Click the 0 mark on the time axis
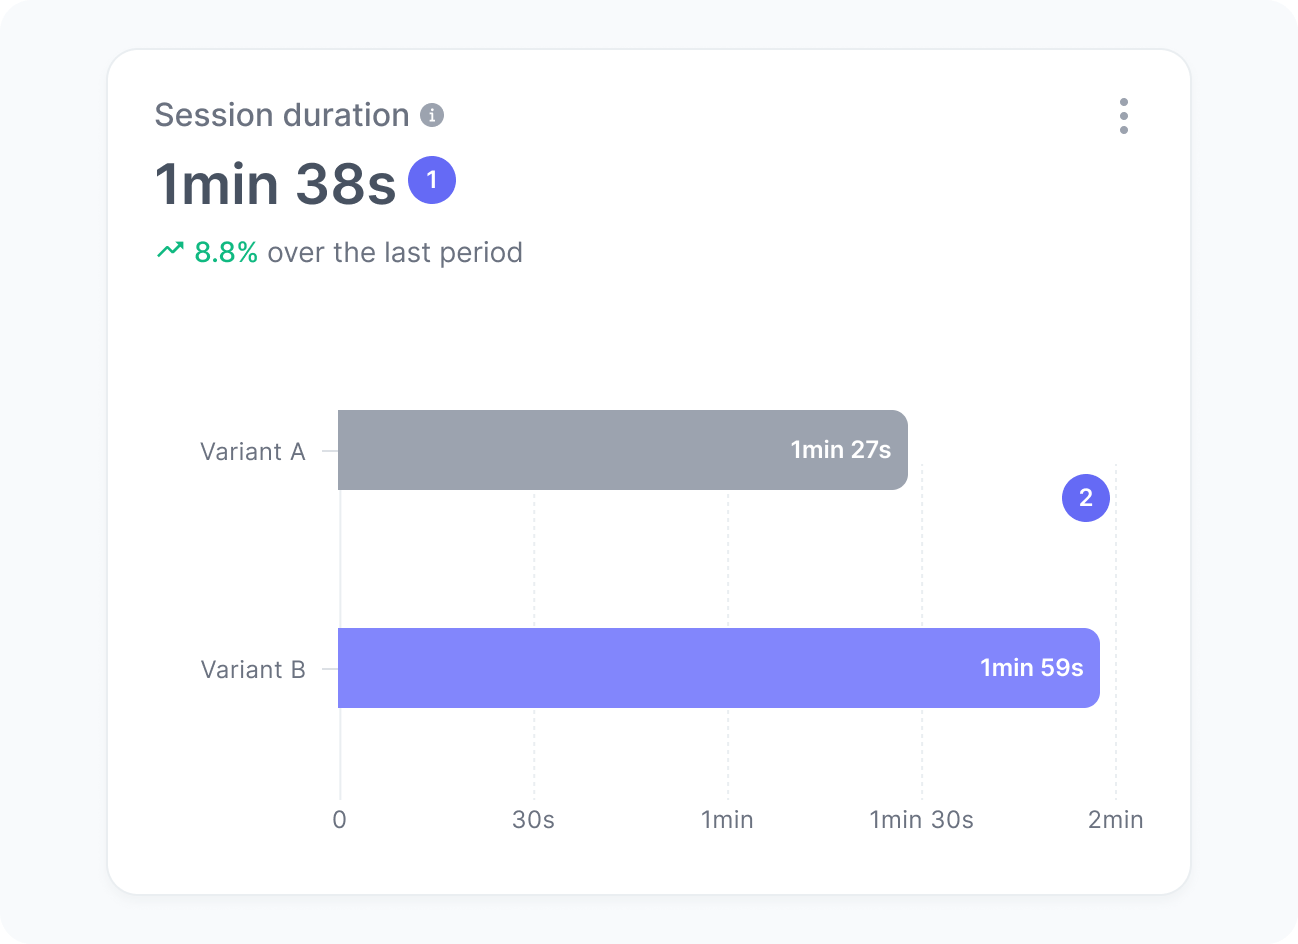This screenshot has width=1298, height=944. pos(340,819)
